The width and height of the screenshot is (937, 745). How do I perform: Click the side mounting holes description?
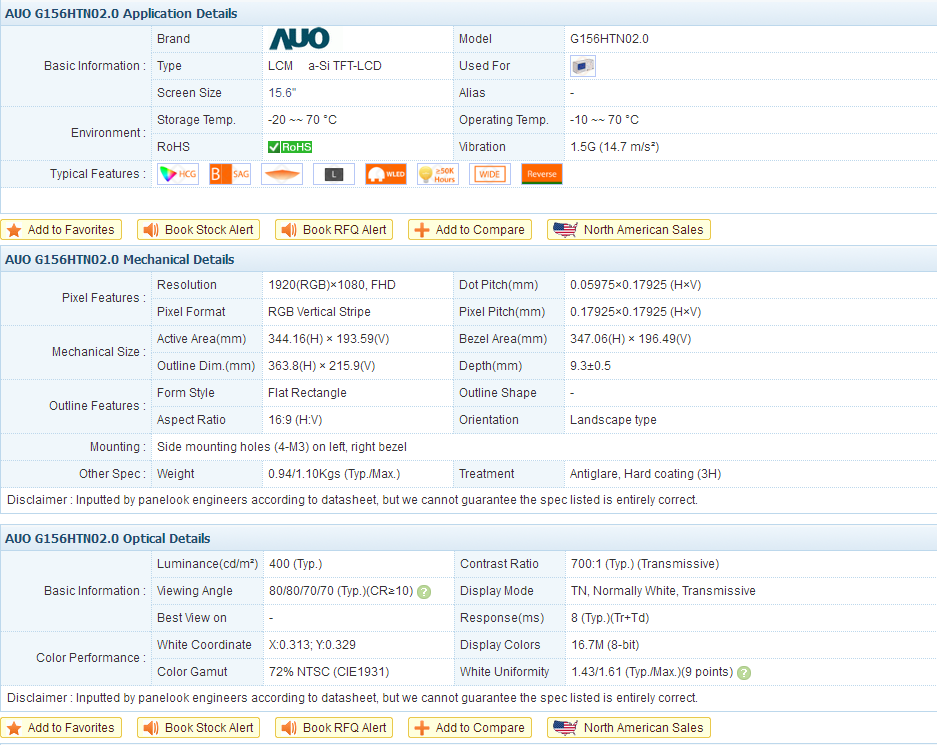click(x=281, y=446)
